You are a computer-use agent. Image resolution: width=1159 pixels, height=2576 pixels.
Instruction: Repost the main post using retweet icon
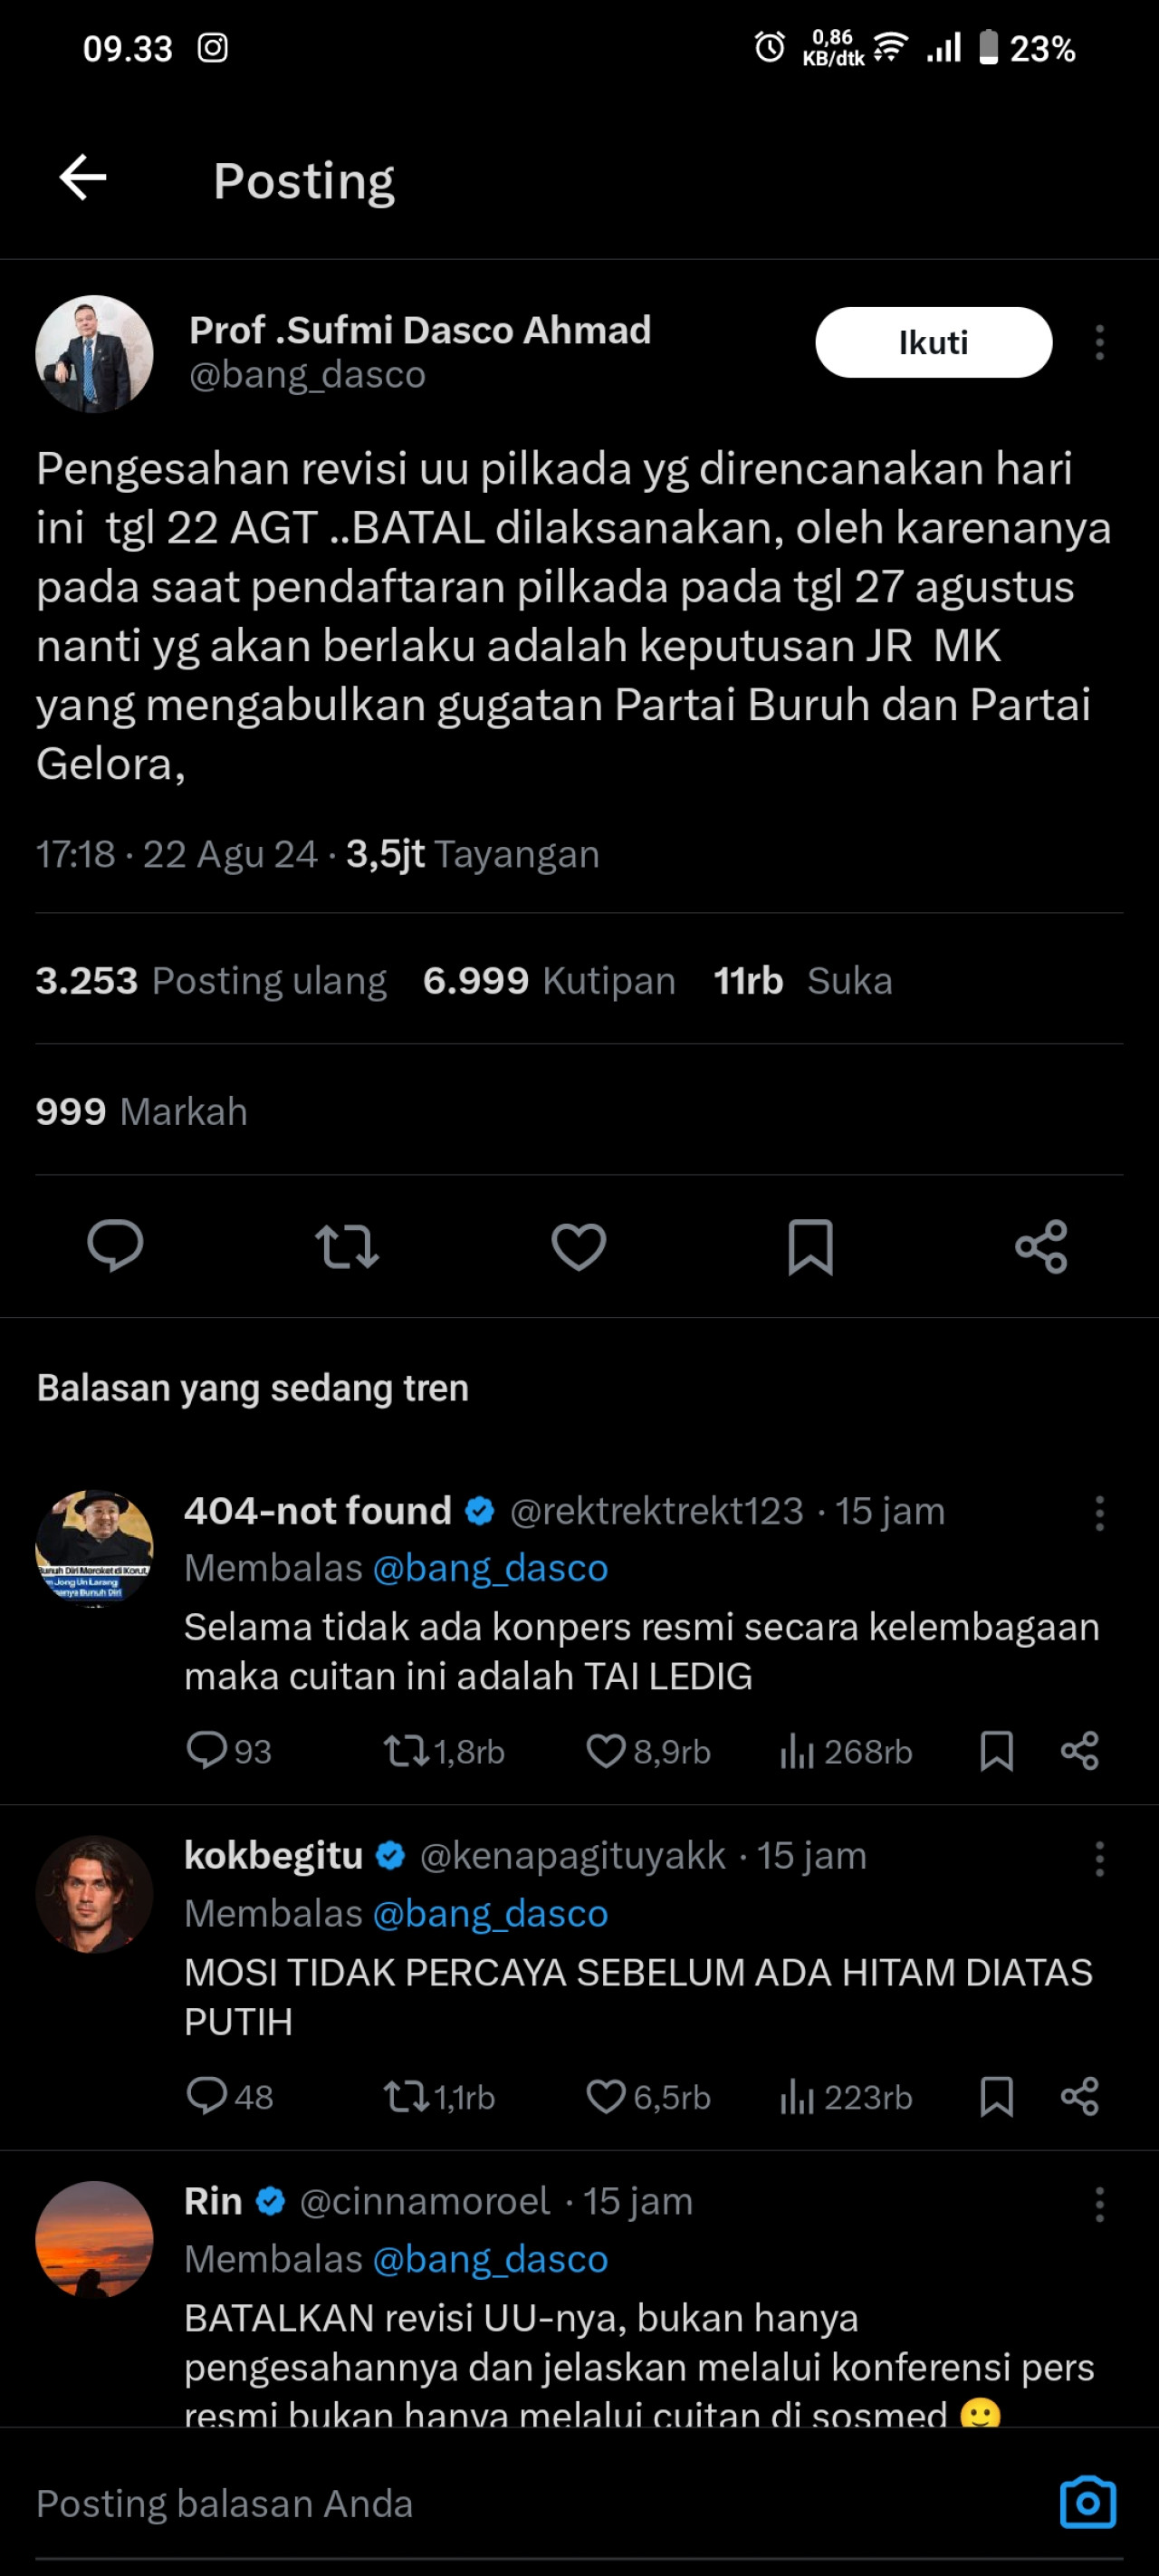pos(346,1246)
